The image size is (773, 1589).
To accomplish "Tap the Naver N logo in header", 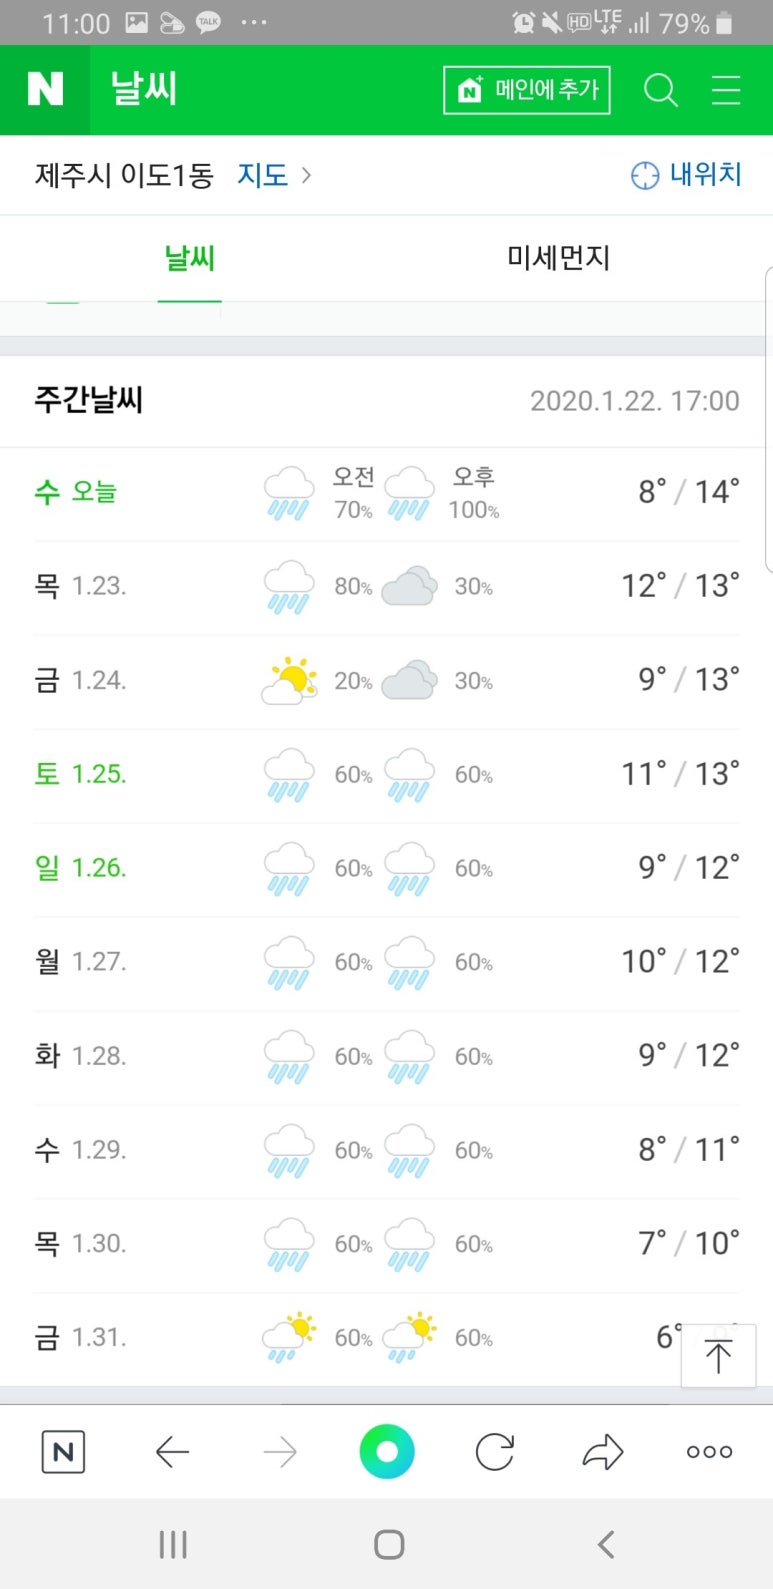I will (45, 90).
